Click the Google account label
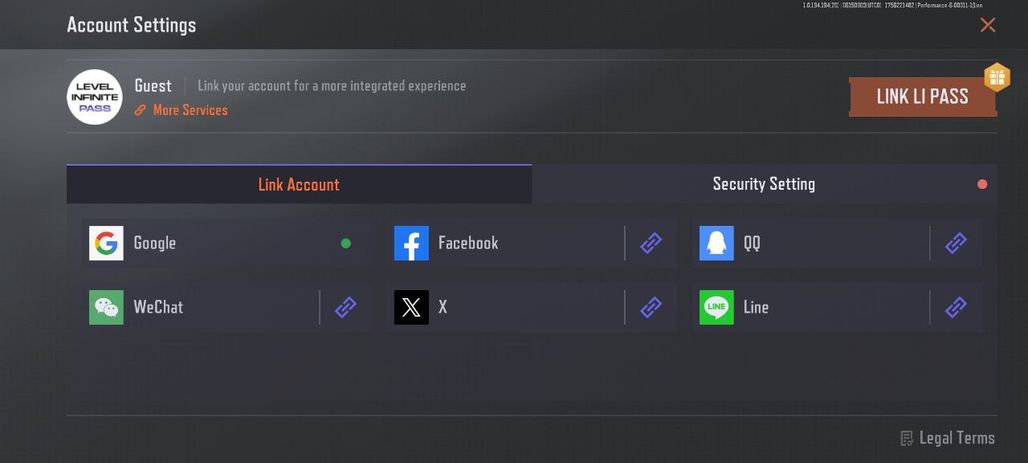Screen dimensions: 1028x463 pyautogui.click(x=155, y=243)
